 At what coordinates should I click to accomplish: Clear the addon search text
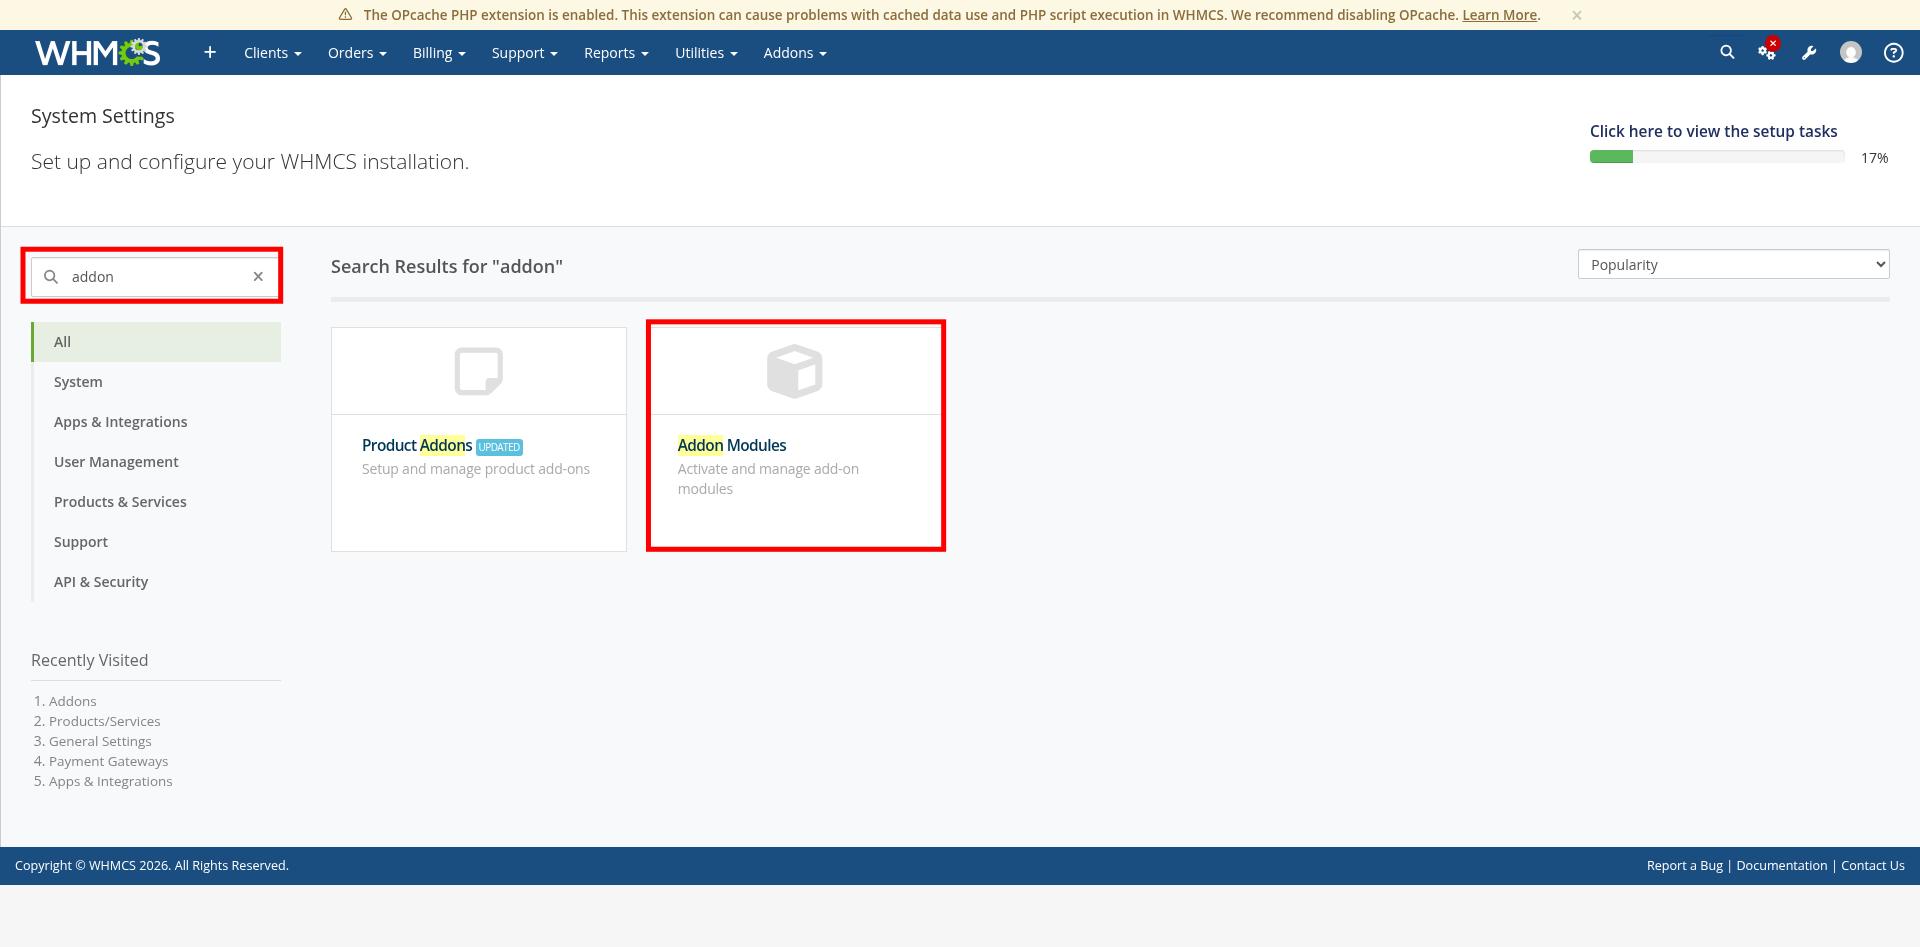click(258, 277)
